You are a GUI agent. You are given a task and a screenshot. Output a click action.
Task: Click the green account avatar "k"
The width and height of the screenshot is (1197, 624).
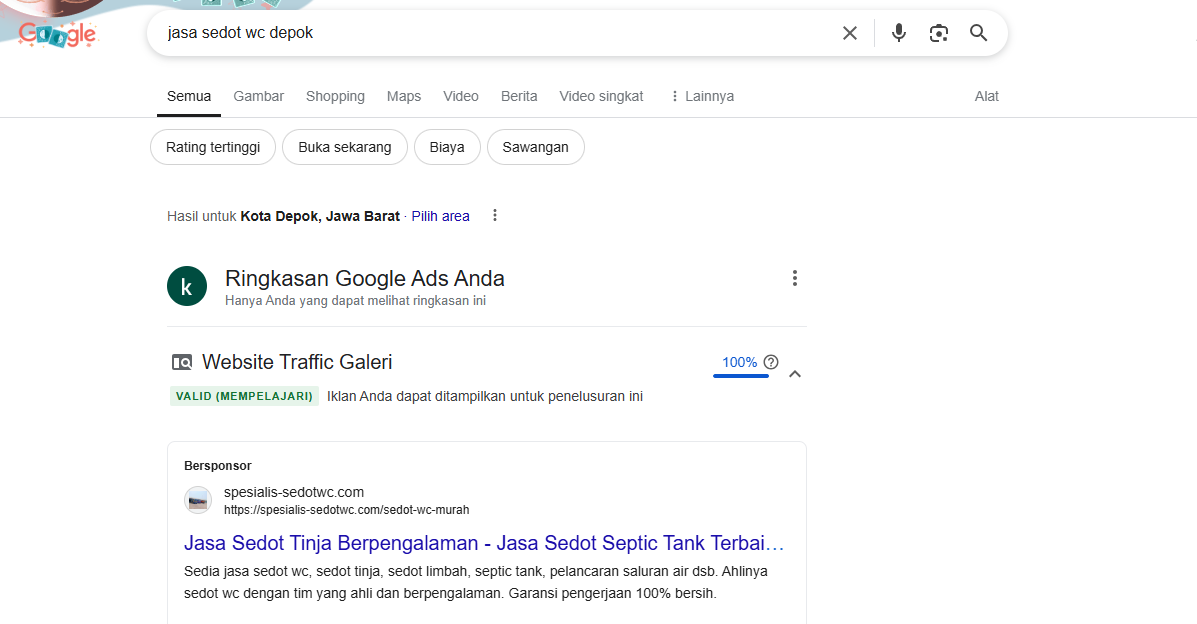coord(187,286)
